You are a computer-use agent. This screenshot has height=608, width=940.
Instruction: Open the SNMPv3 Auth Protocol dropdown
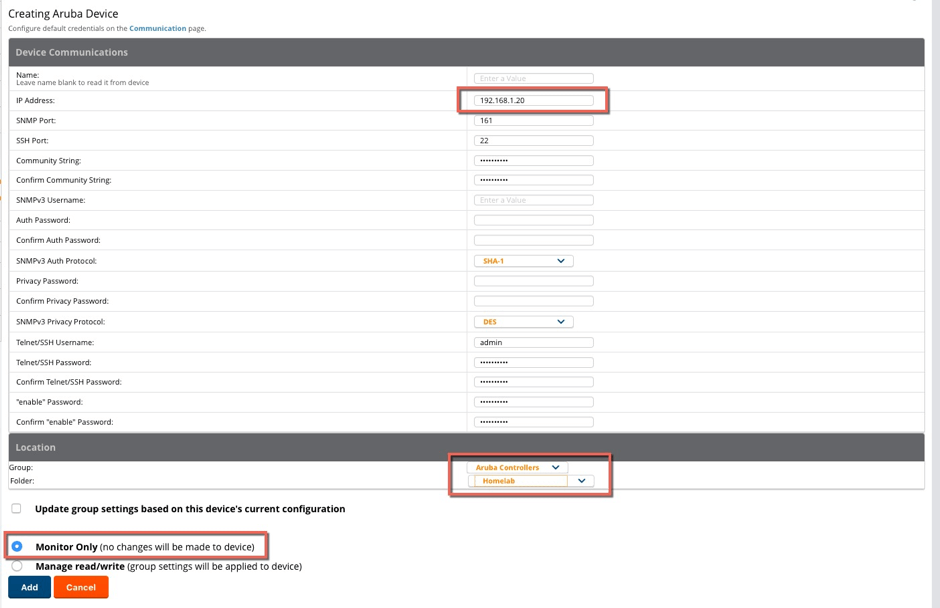click(523, 261)
